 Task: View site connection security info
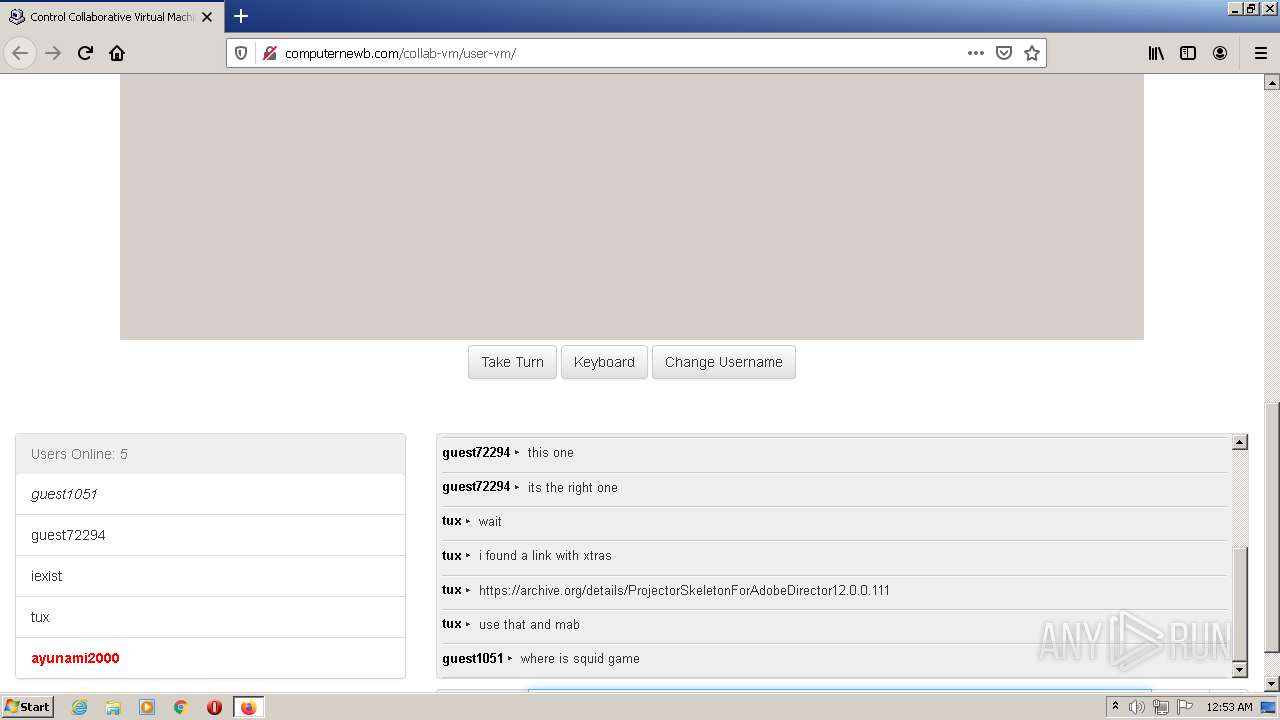269,53
